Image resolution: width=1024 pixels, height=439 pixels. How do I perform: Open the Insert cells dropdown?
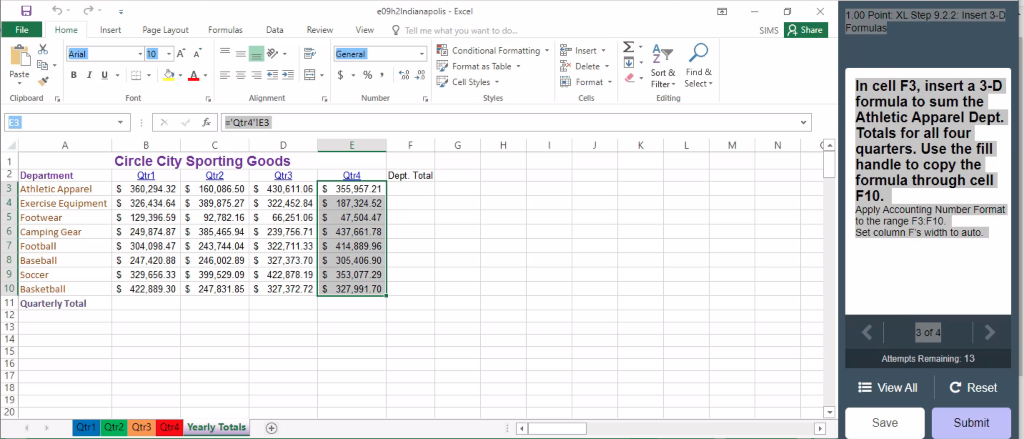click(x=603, y=50)
